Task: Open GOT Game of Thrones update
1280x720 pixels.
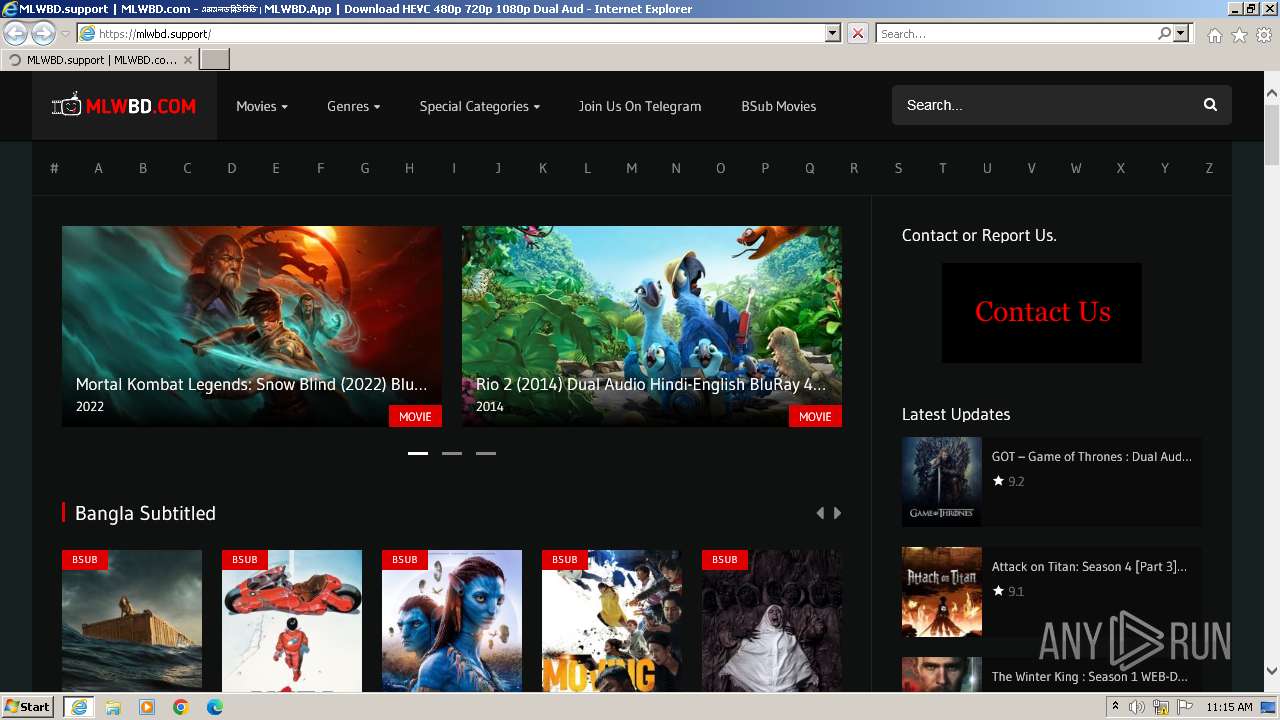Action: pyautogui.click(x=1092, y=456)
